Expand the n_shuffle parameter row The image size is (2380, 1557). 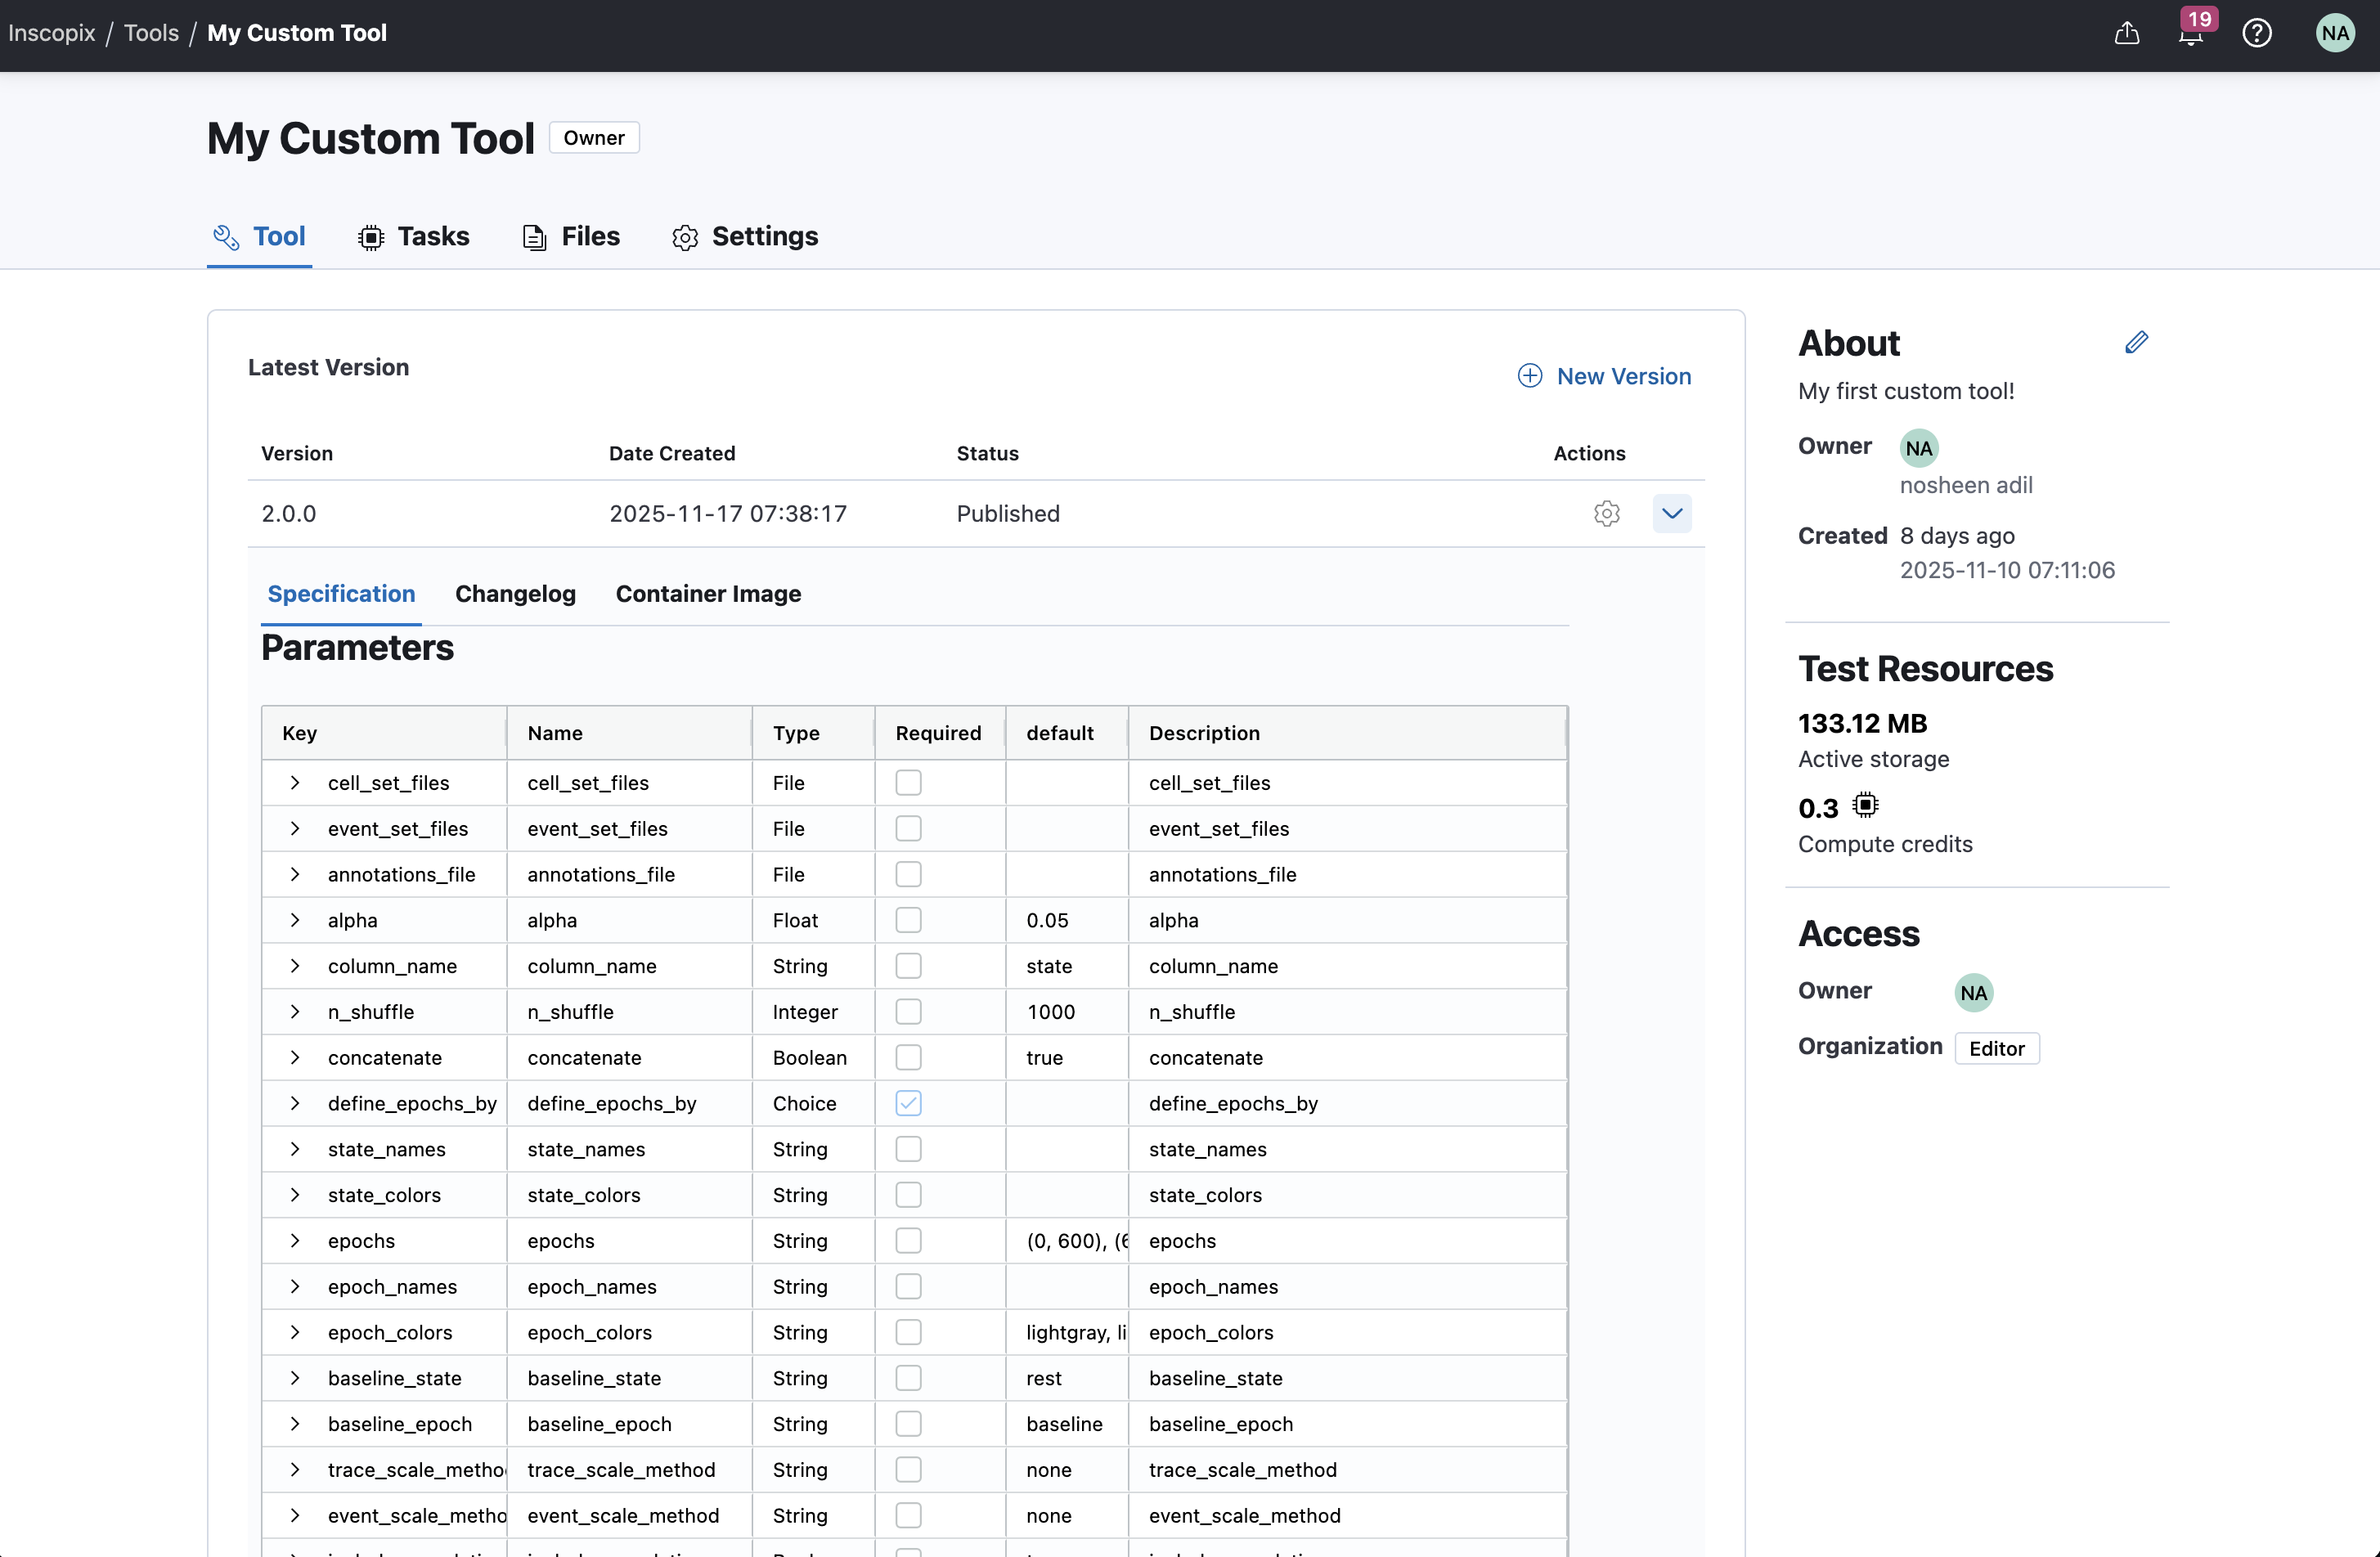pos(295,1011)
